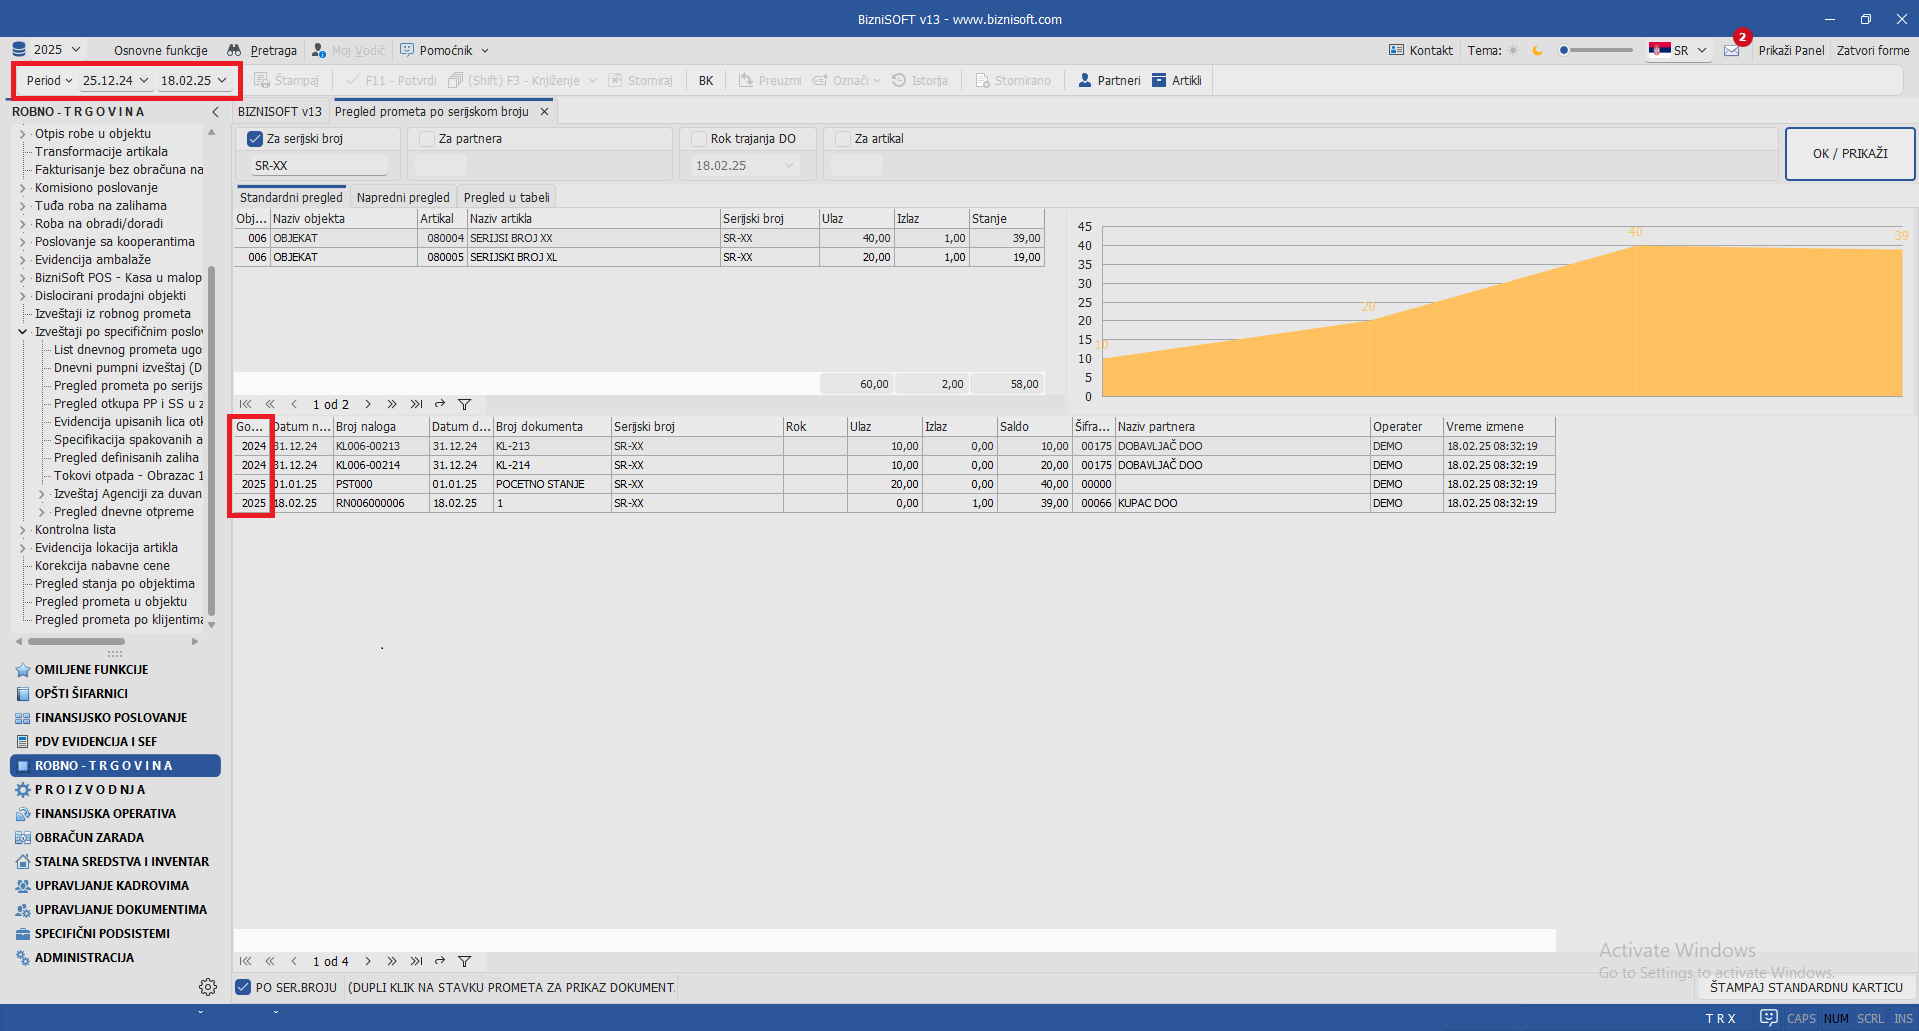Click the Kontakt icon in top bar
The width and height of the screenshot is (1919, 1031).
1396,51
